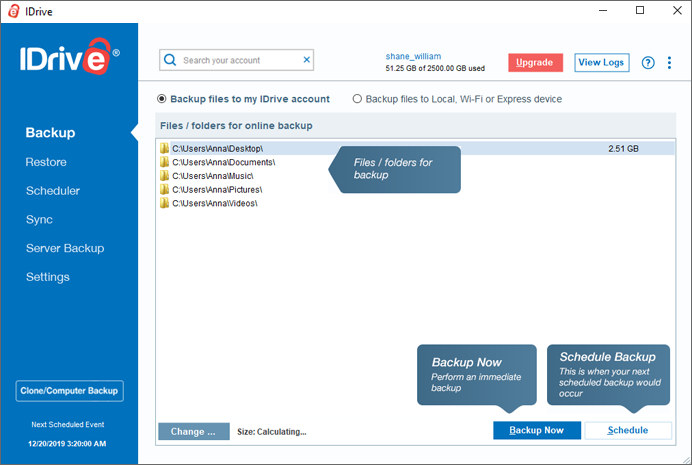The height and width of the screenshot is (465, 692).
Task: Click the Desktop folder icon
Action: click(x=165, y=149)
